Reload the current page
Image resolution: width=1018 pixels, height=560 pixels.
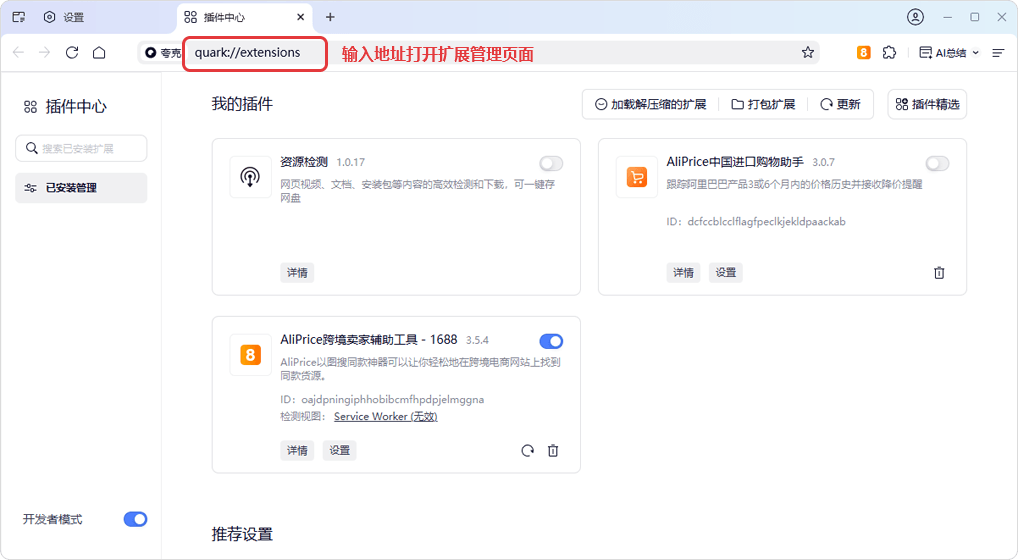(72, 53)
